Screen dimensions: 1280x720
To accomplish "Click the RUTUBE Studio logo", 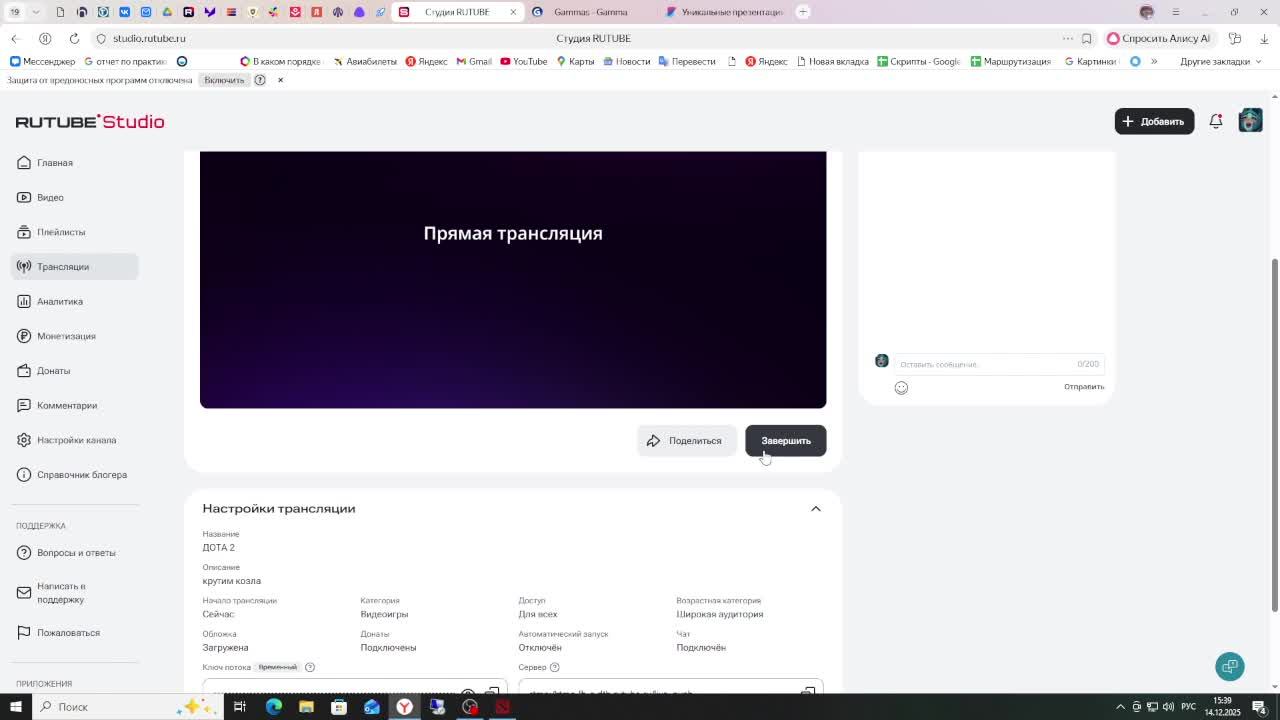I will pos(90,121).
